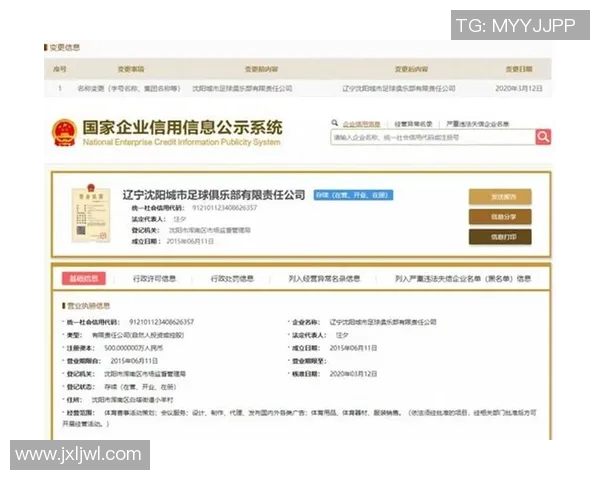Click the credit code in the header card
Image resolution: width=600 pixels, height=480 pixels.
coord(224,208)
